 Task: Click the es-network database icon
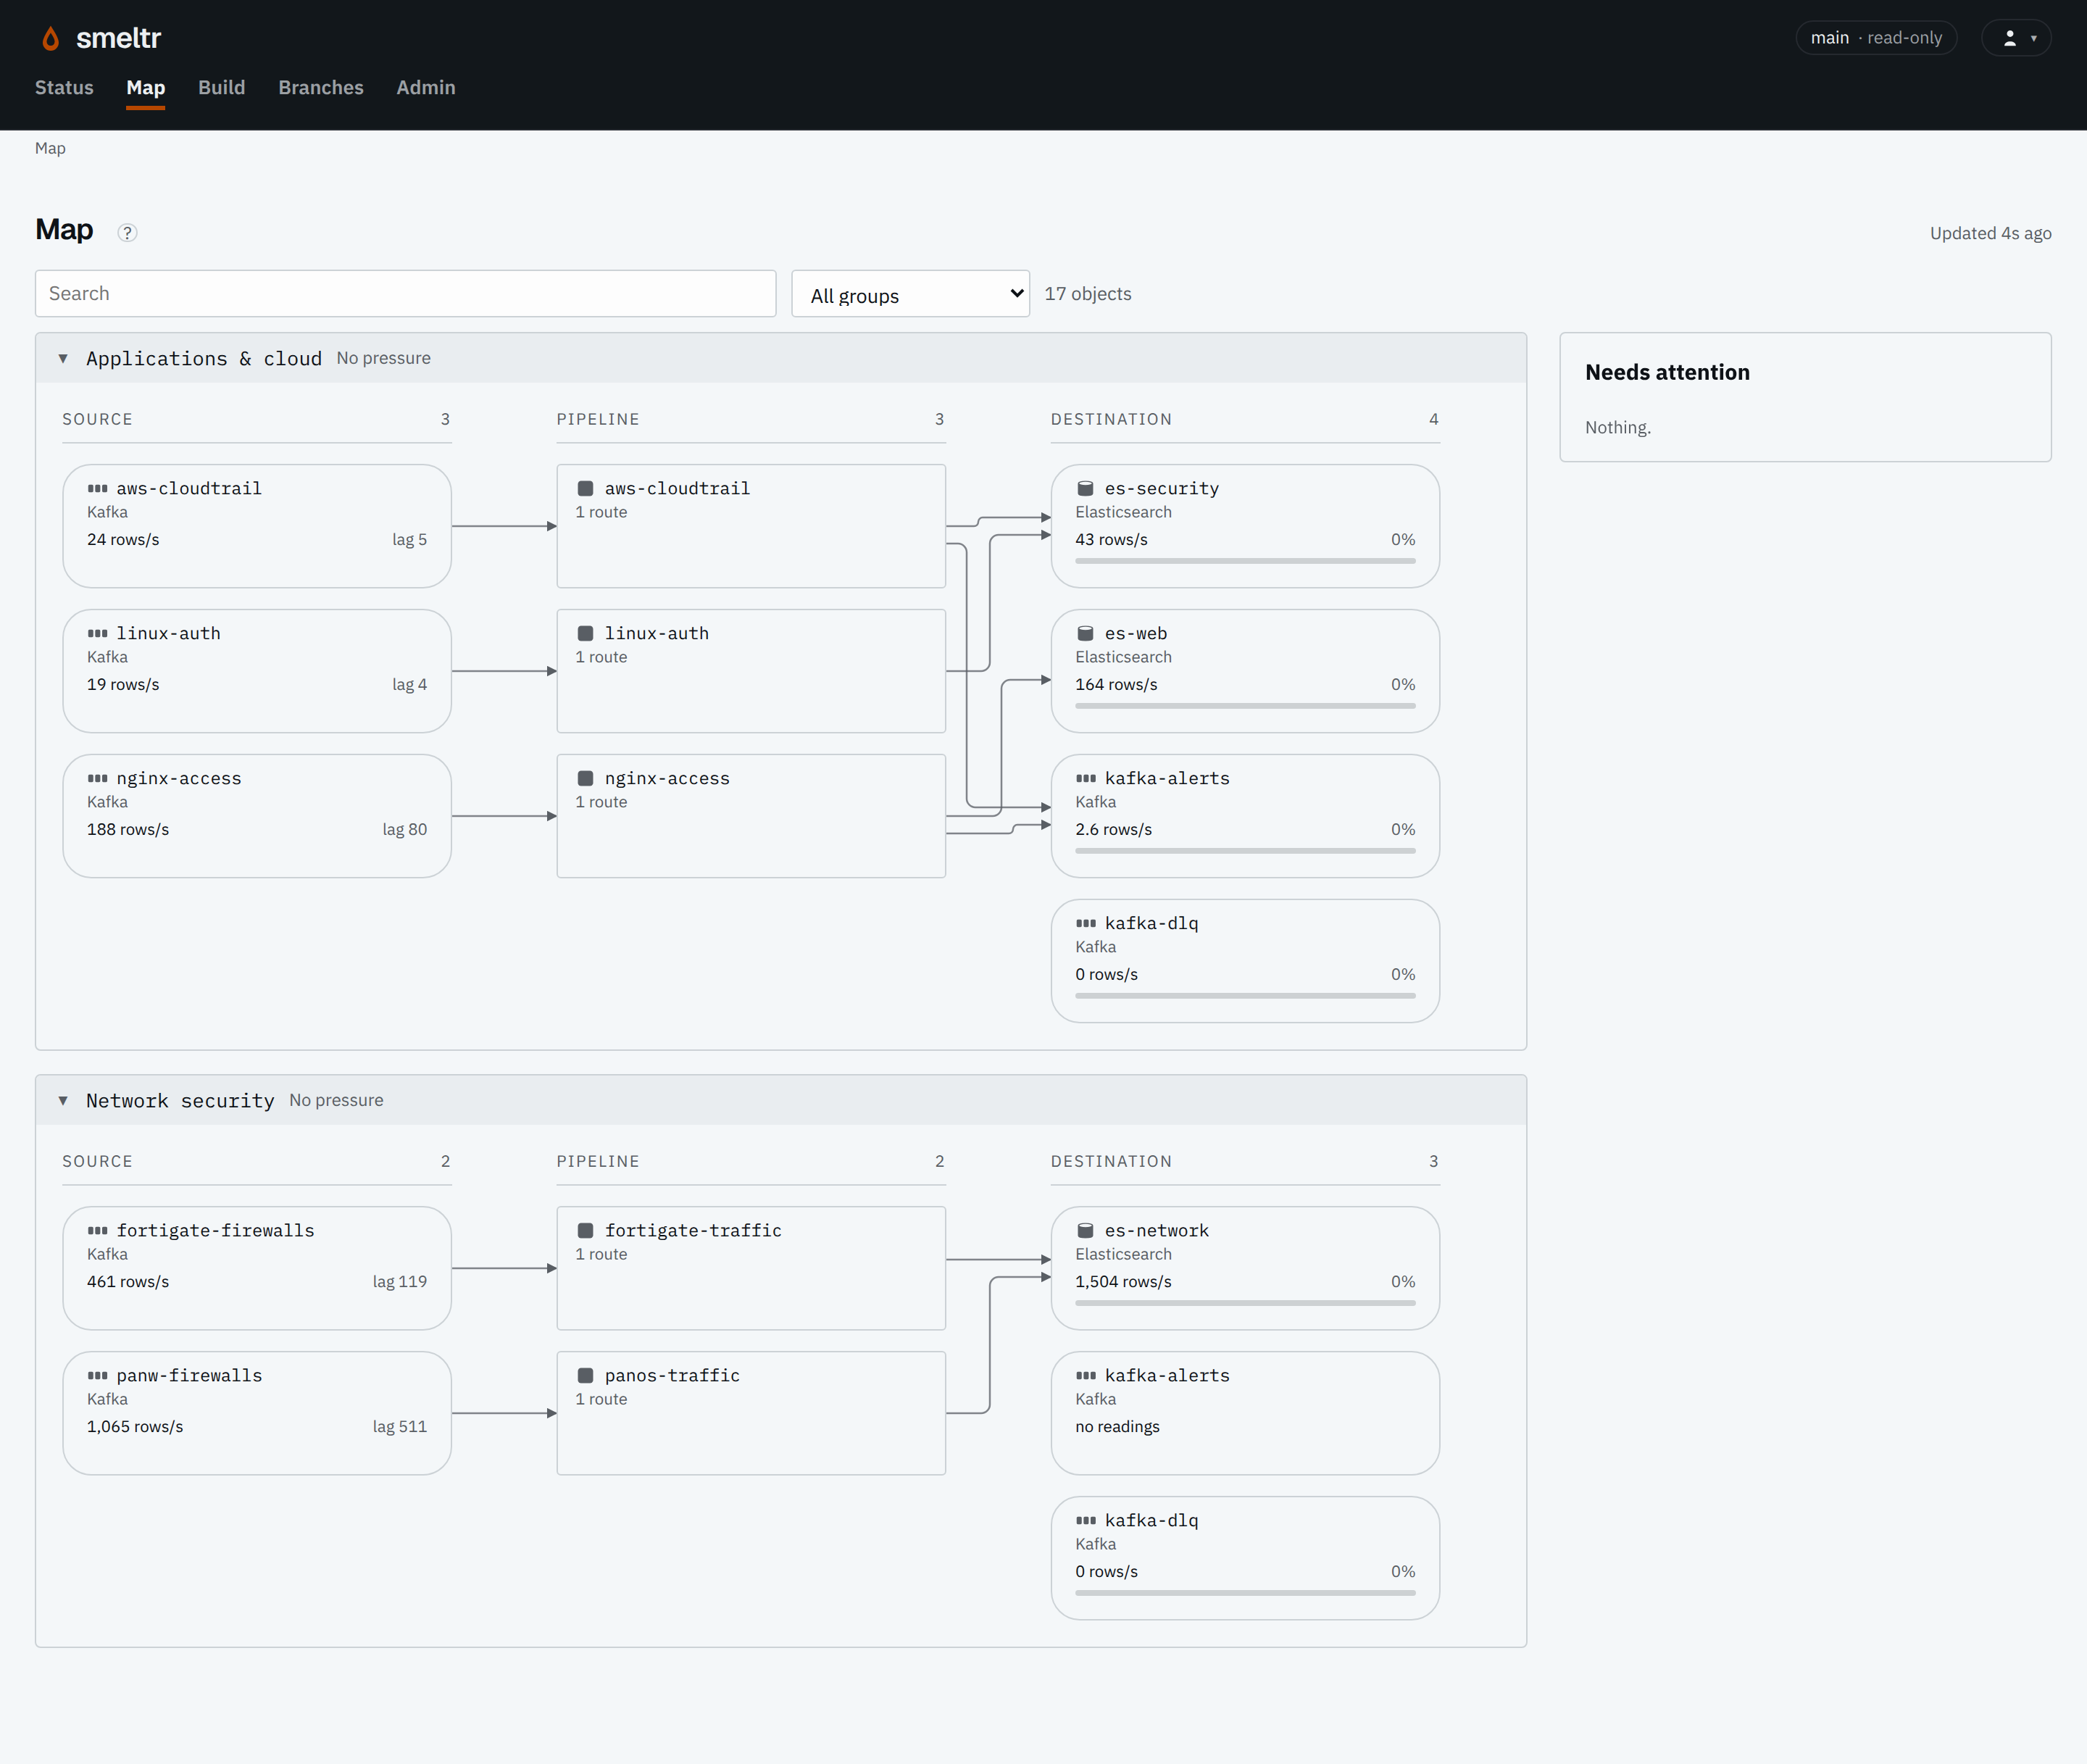coord(1085,1231)
